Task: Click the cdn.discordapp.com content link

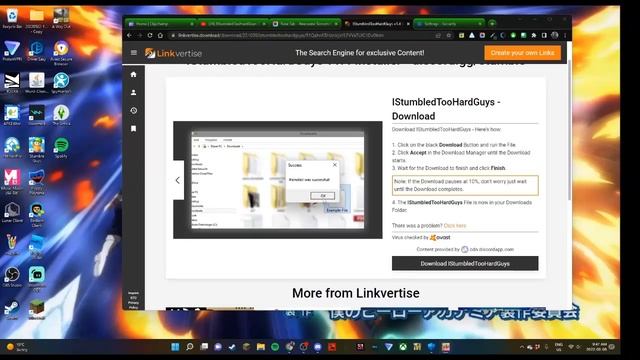Action: coord(491,249)
